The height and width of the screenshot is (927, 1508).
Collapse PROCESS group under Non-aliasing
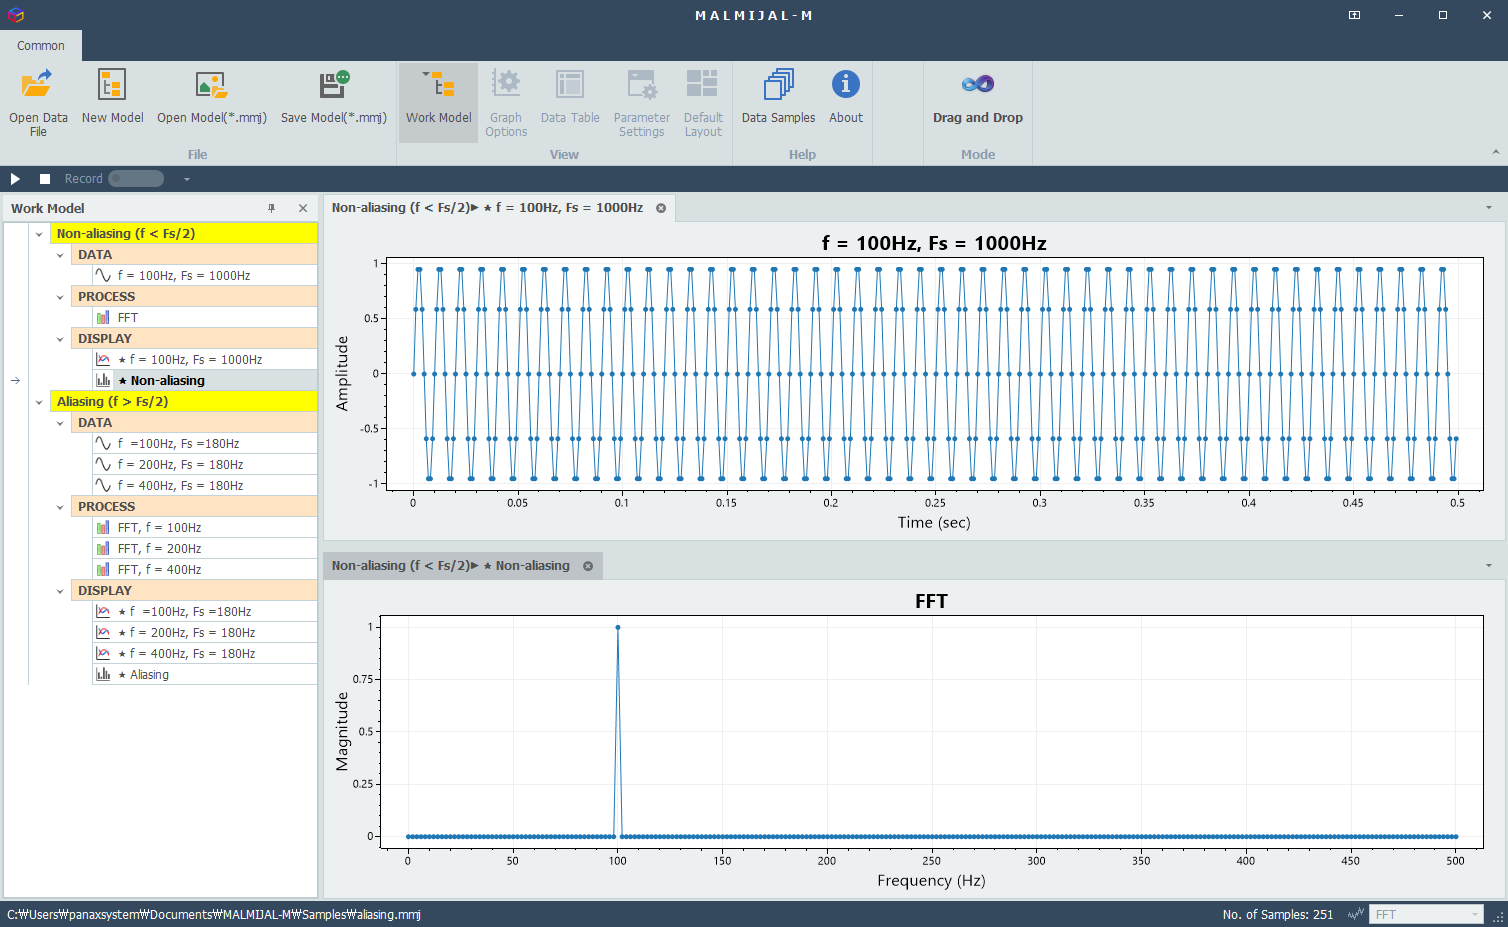pos(60,297)
